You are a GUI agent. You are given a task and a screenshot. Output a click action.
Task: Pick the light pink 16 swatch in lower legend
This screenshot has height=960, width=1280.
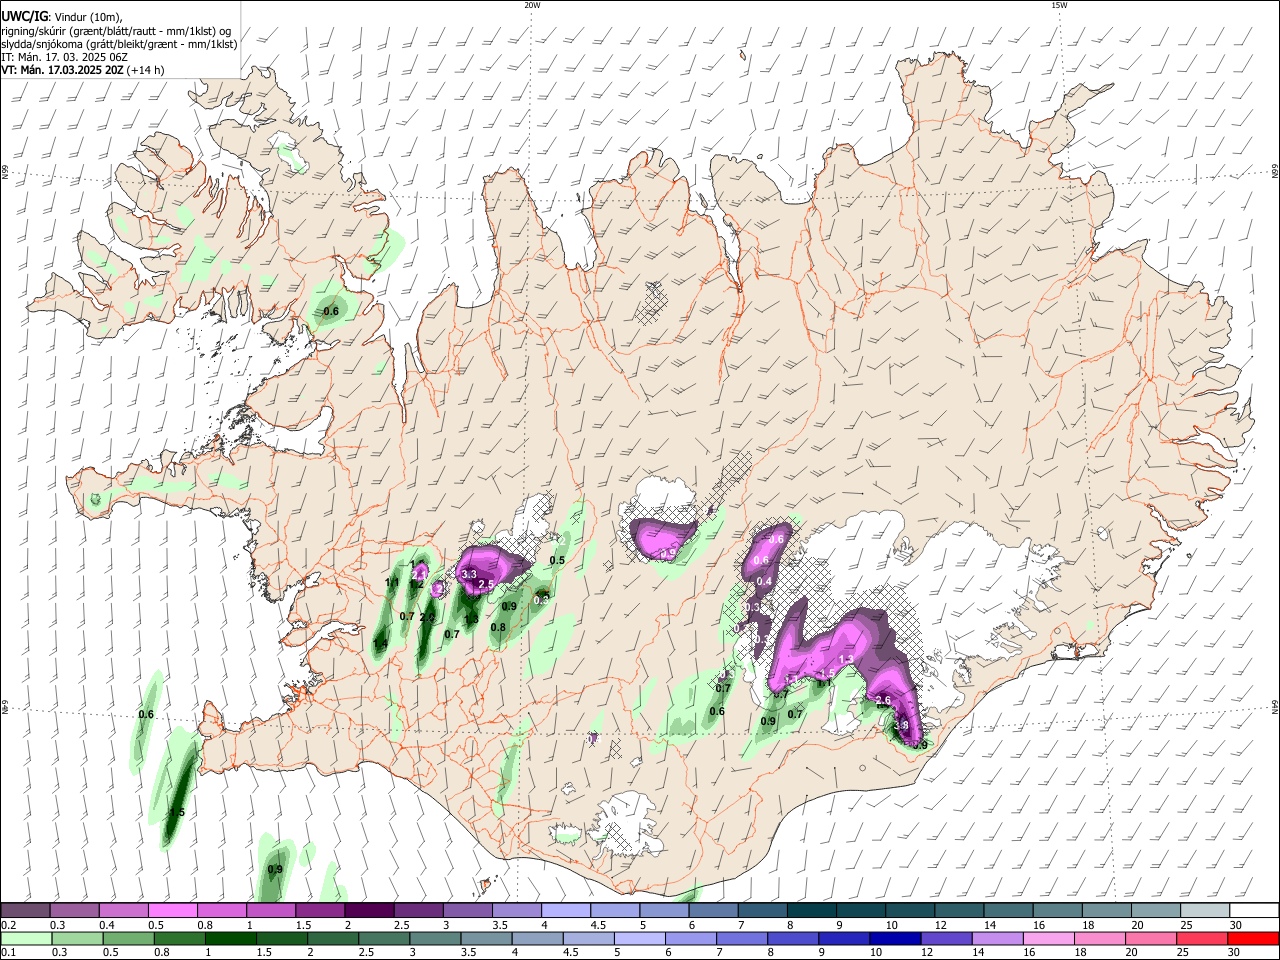coord(1048,938)
